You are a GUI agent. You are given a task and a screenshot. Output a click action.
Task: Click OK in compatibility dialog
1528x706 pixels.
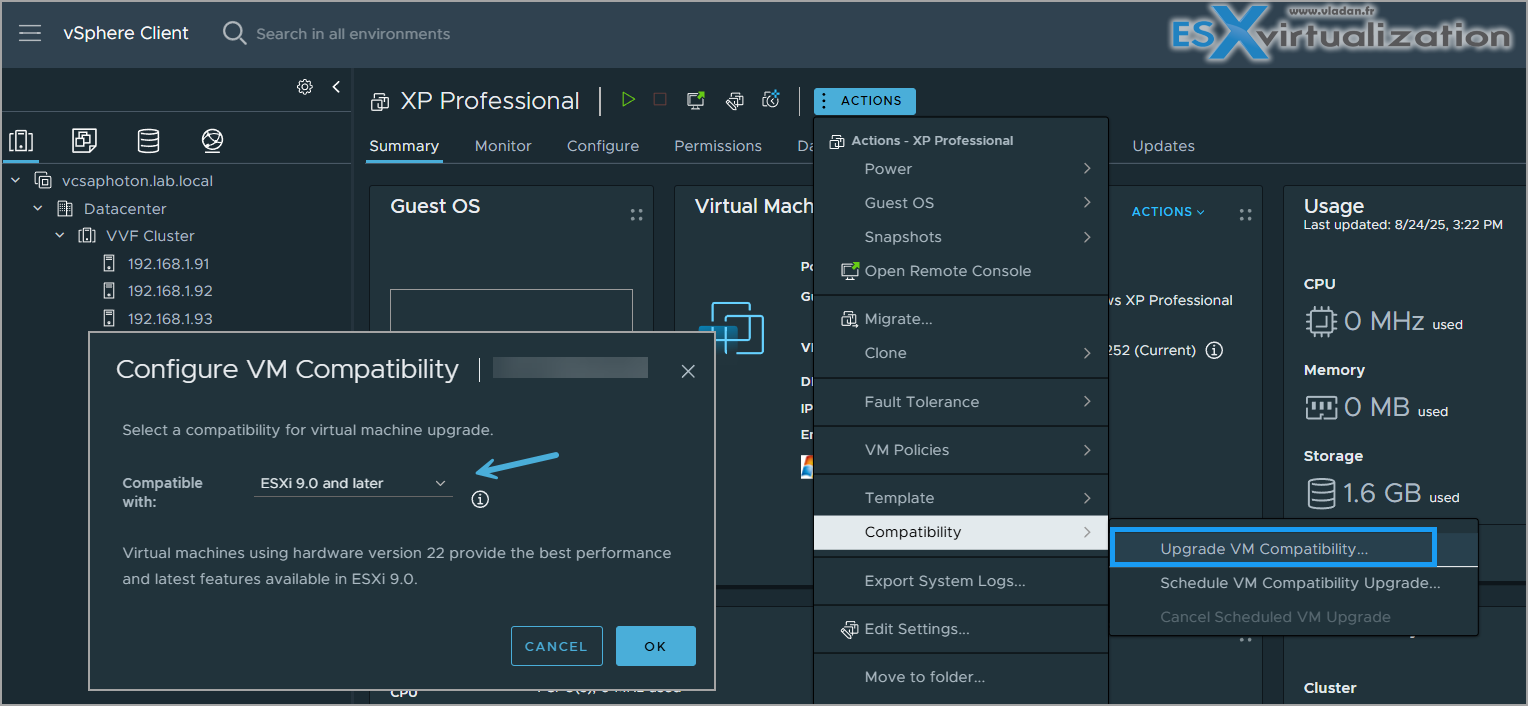point(655,646)
